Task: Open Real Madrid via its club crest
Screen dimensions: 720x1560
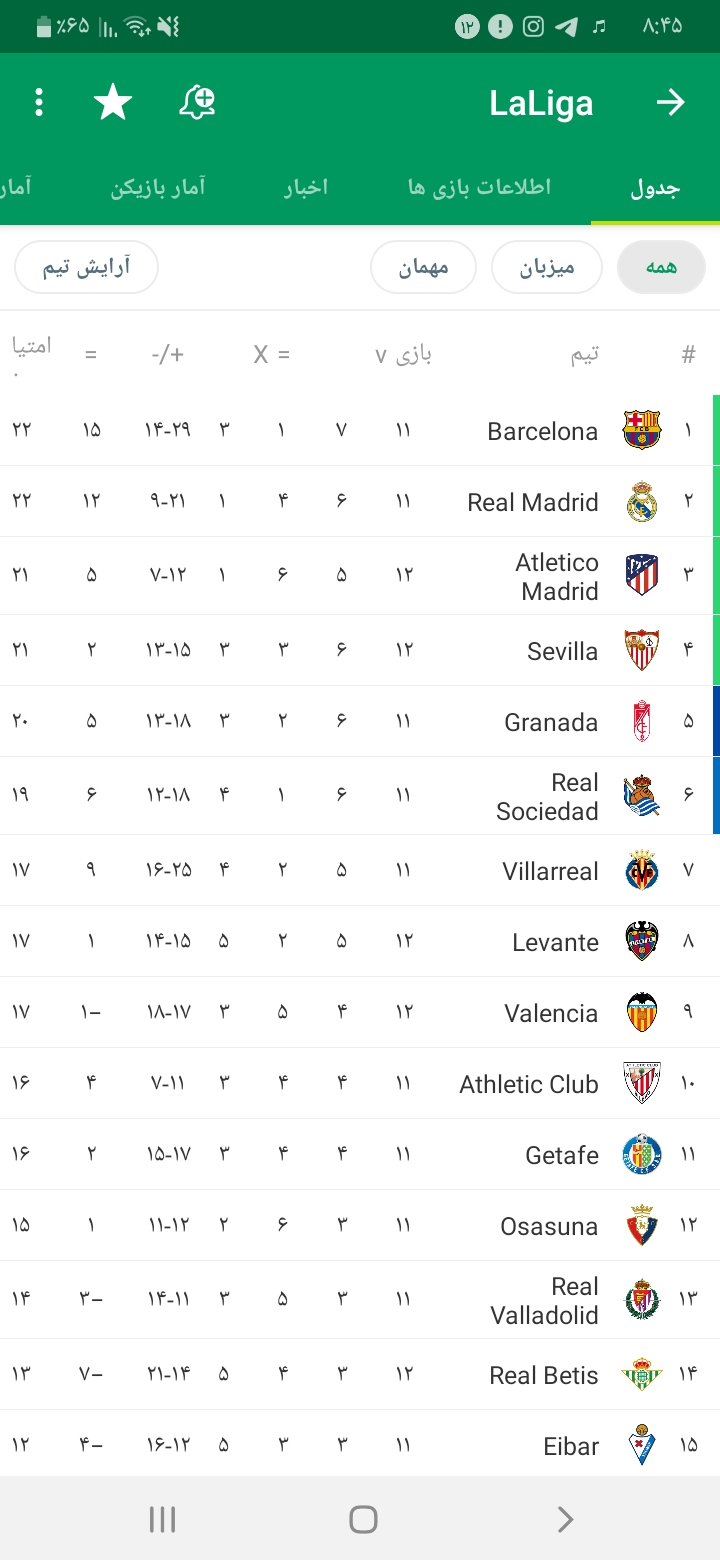Action: [x=642, y=502]
